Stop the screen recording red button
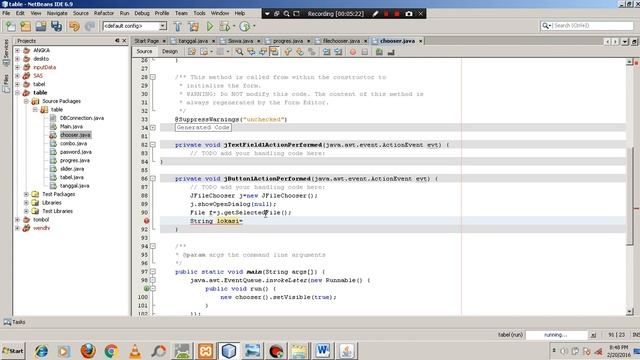This screenshot has height=360, width=640. (396, 13)
